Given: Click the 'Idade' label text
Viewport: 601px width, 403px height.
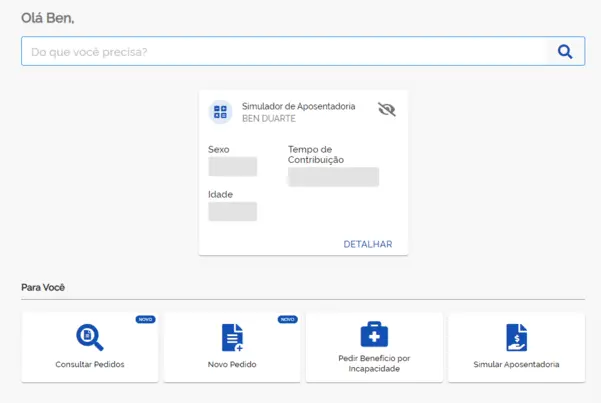Looking at the screenshot, I should coord(220,194).
